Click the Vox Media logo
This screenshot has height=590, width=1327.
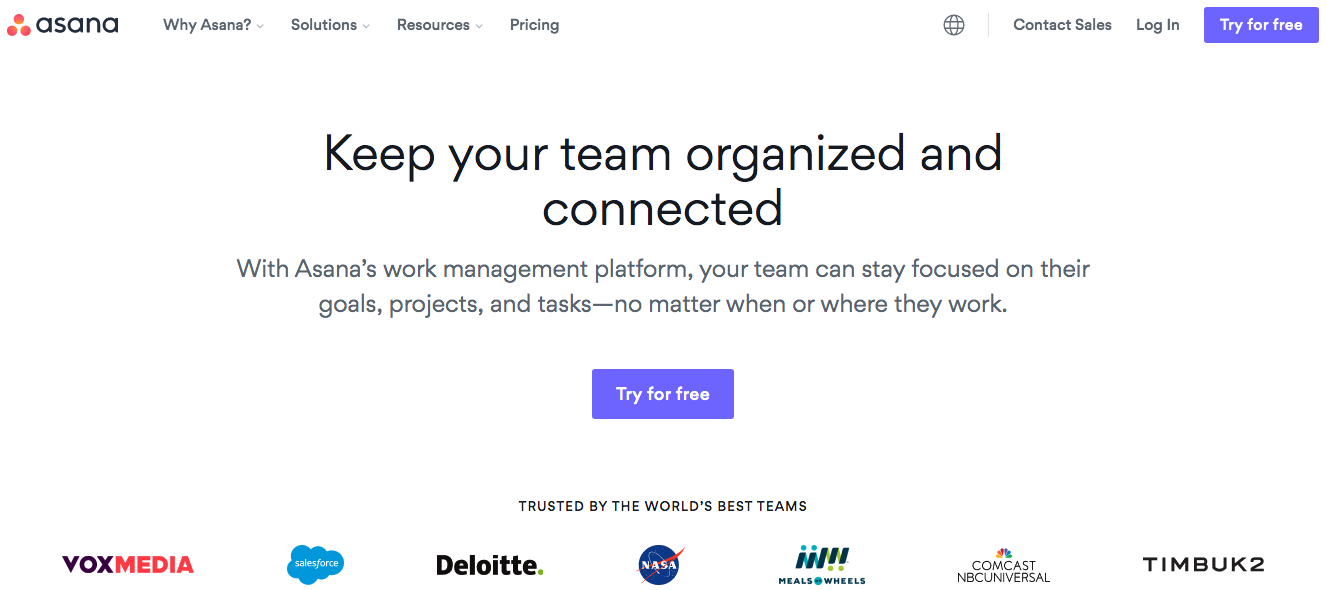tap(128, 565)
